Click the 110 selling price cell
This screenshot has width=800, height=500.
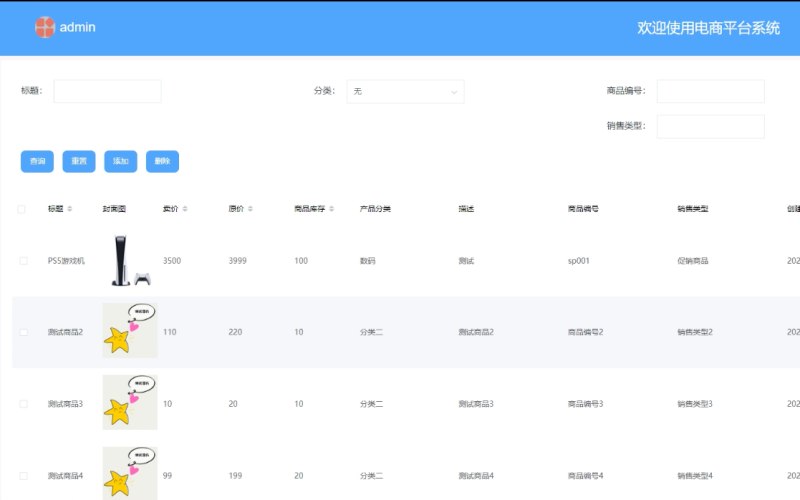170,332
